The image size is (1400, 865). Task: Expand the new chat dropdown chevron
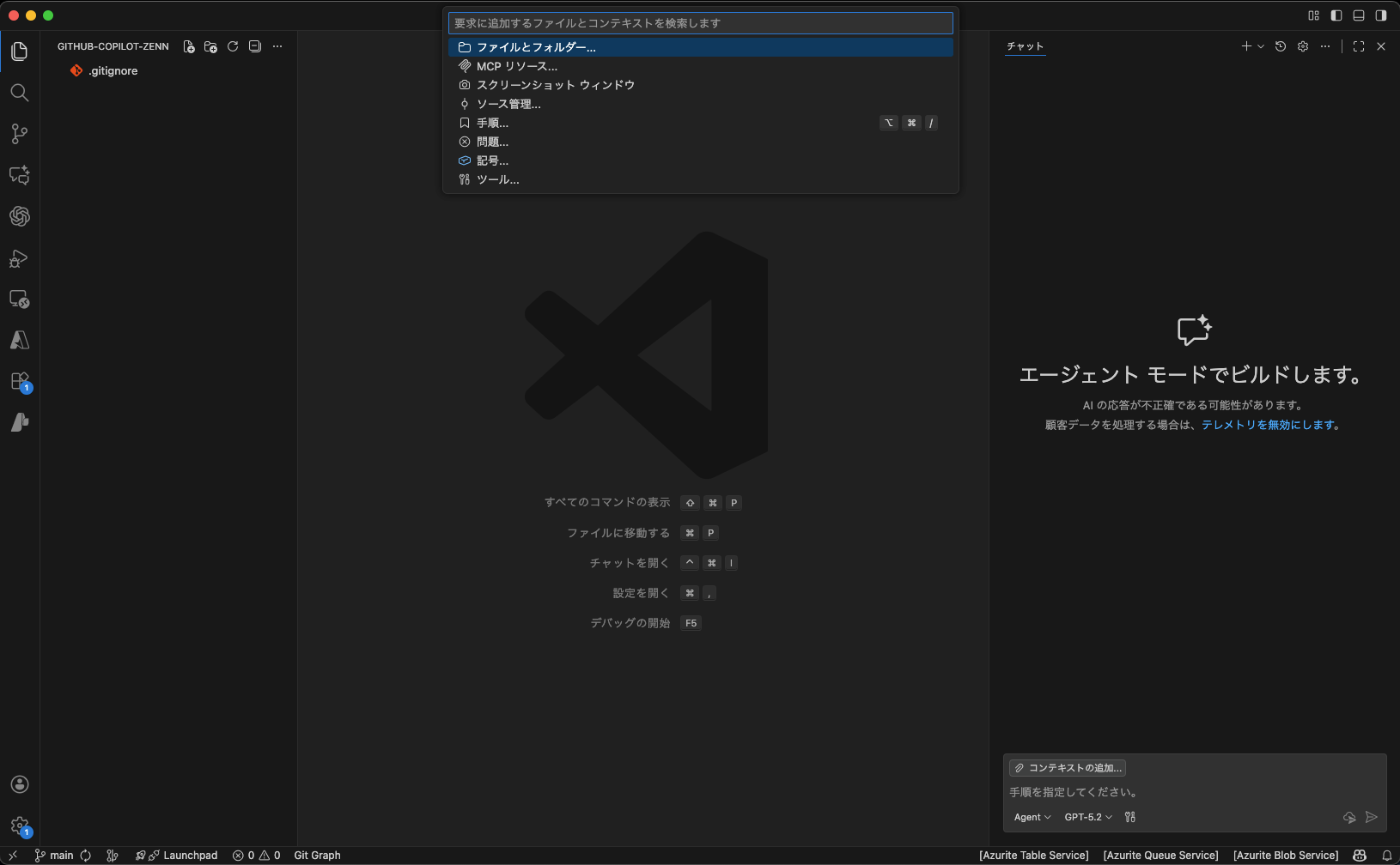click(1260, 46)
